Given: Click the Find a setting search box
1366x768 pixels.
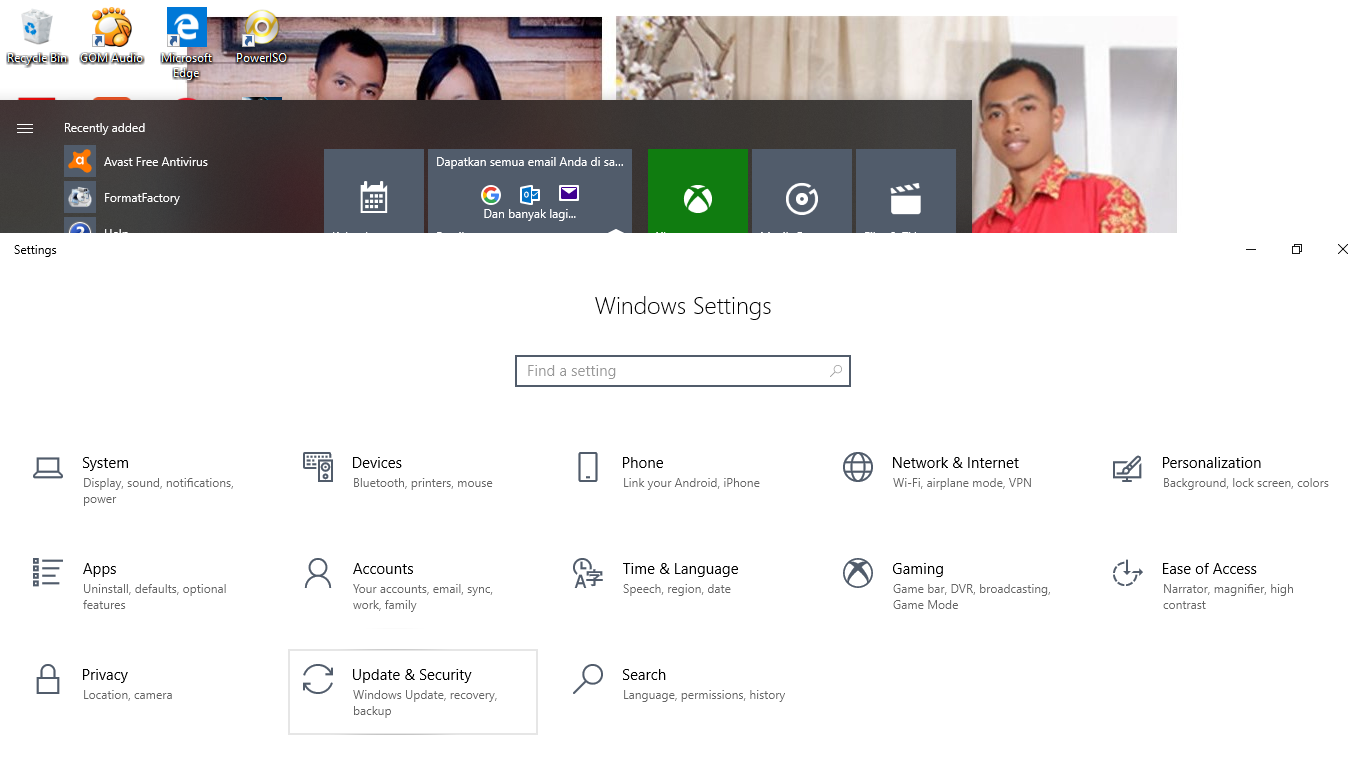Looking at the screenshot, I should point(683,371).
